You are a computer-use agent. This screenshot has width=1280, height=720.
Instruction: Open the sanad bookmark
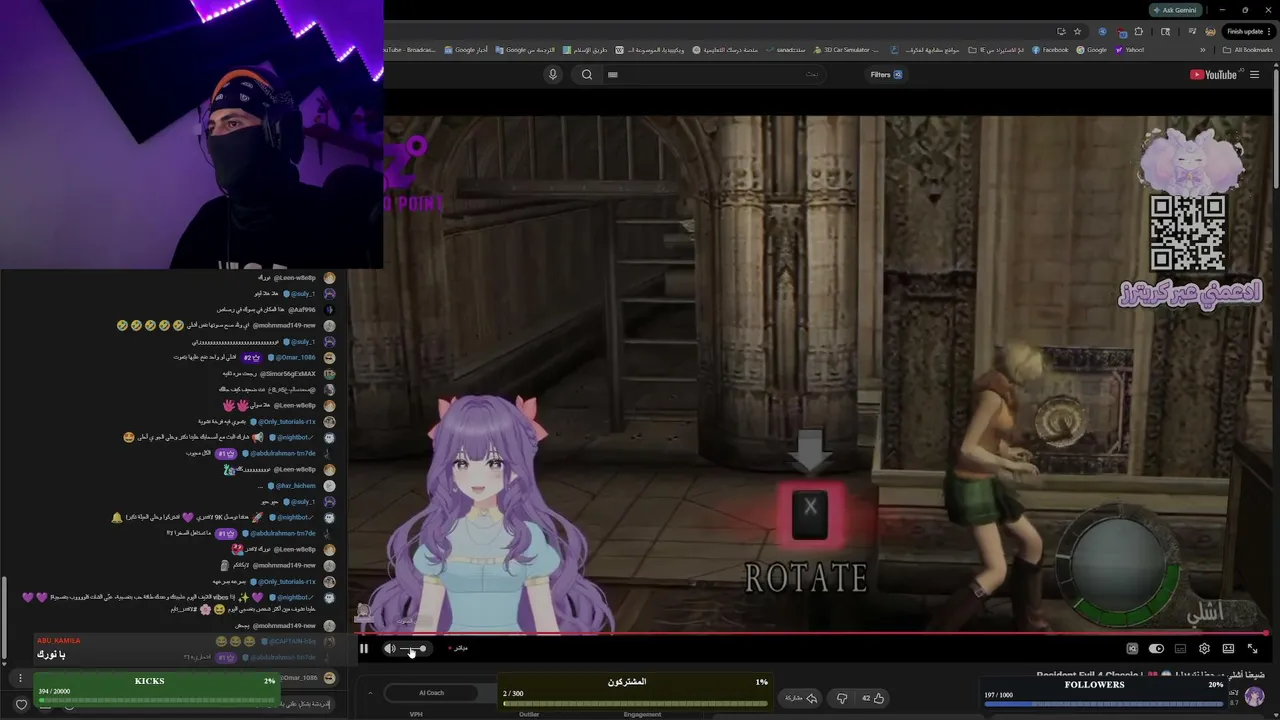click(785, 50)
